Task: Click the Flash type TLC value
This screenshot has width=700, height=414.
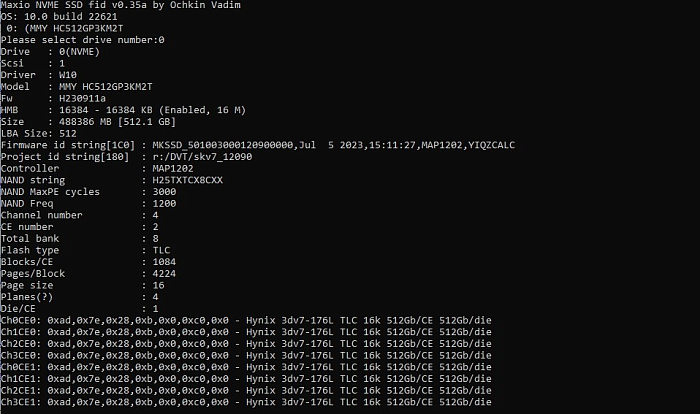Action: [x=161, y=250]
